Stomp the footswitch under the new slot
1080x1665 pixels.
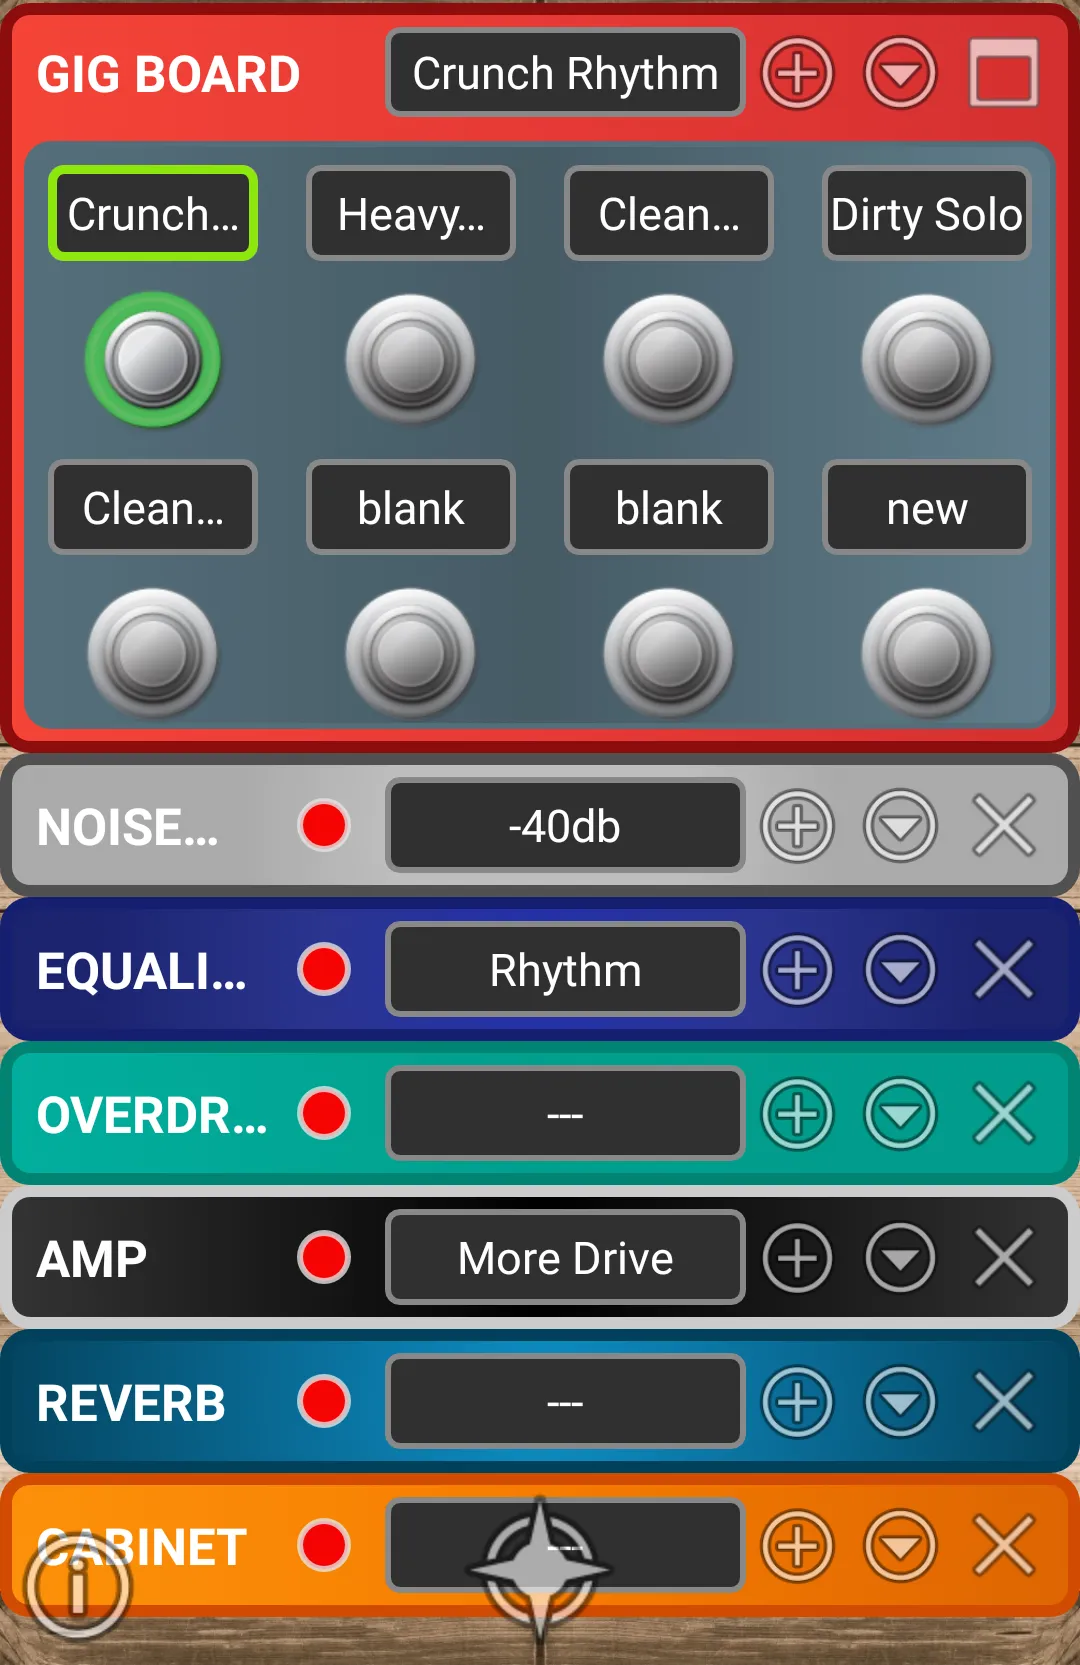click(927, 653)
